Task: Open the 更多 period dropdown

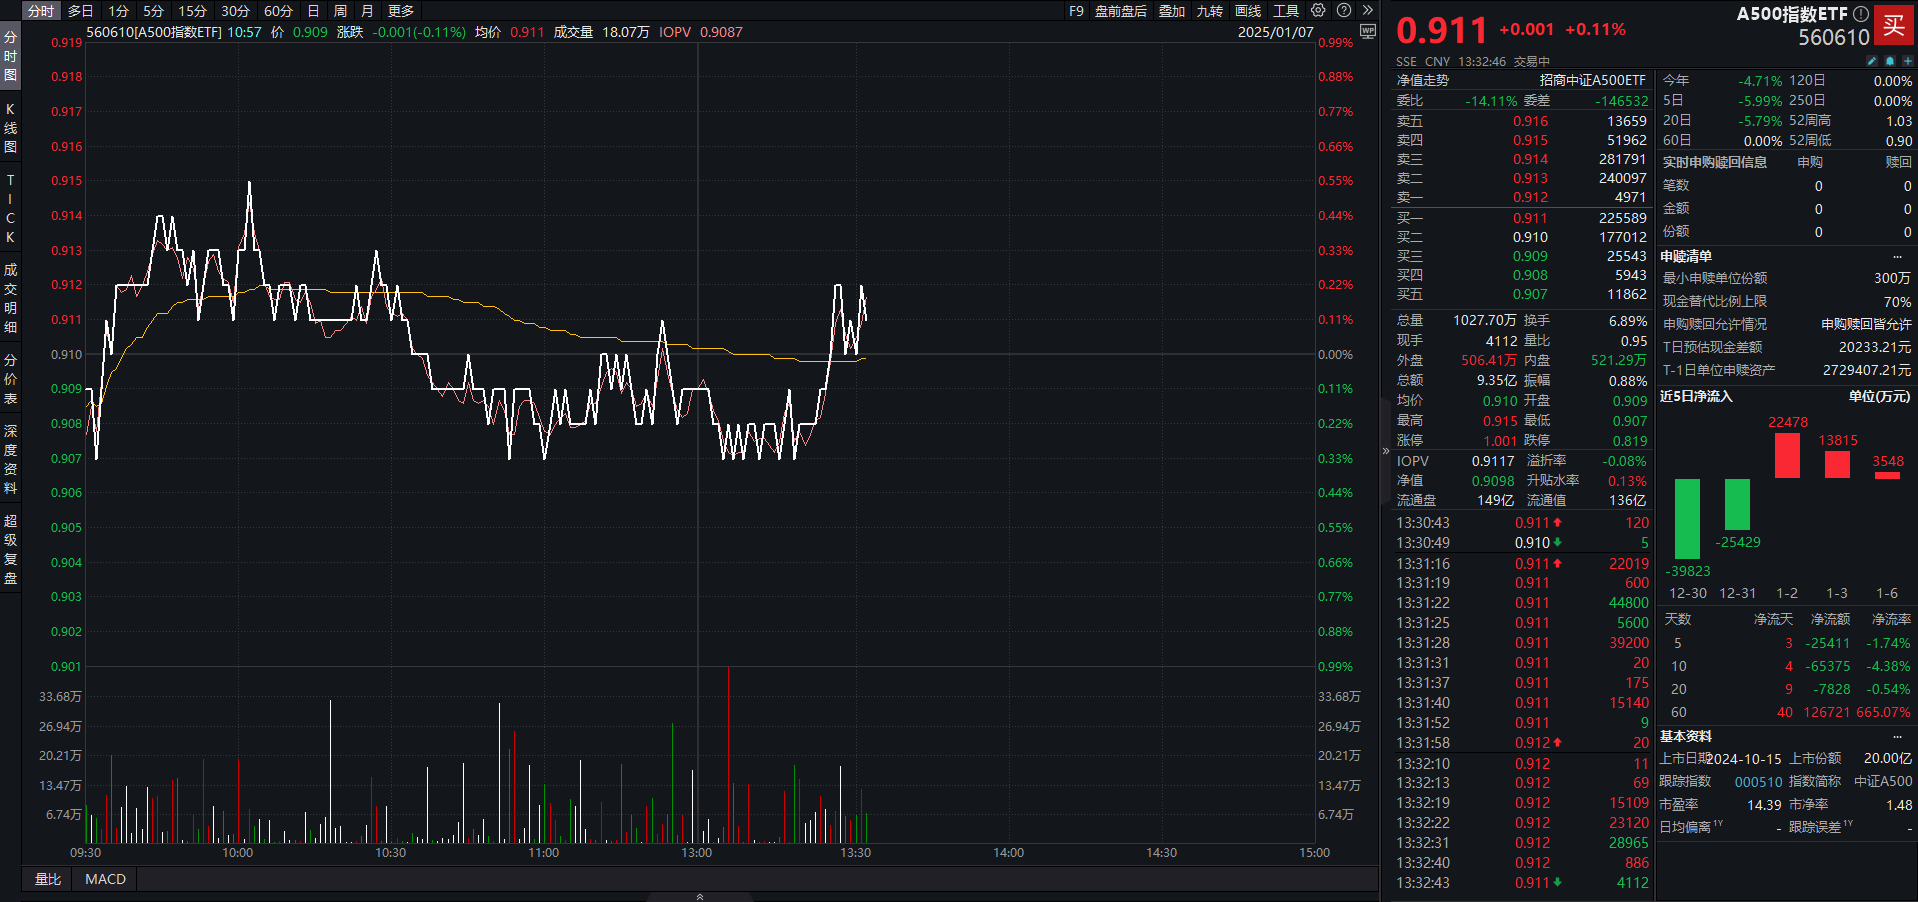Action: coord(401,11)
